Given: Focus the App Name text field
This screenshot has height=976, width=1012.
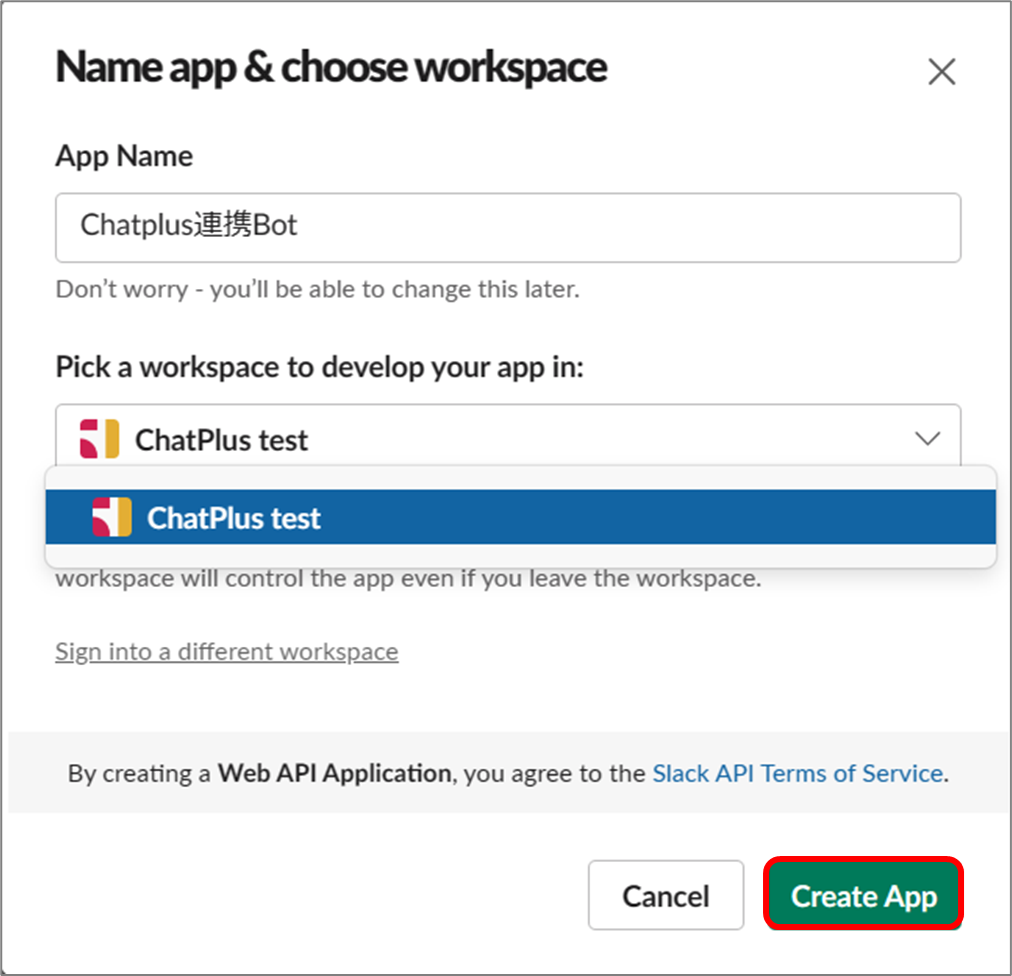Looking at the screenshot, I should click(x=508, y=227).
